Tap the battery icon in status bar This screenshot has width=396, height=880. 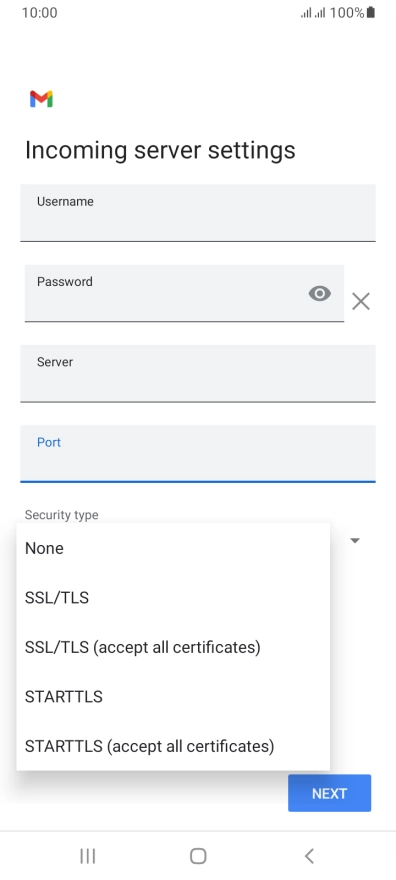tap(370, 12)
